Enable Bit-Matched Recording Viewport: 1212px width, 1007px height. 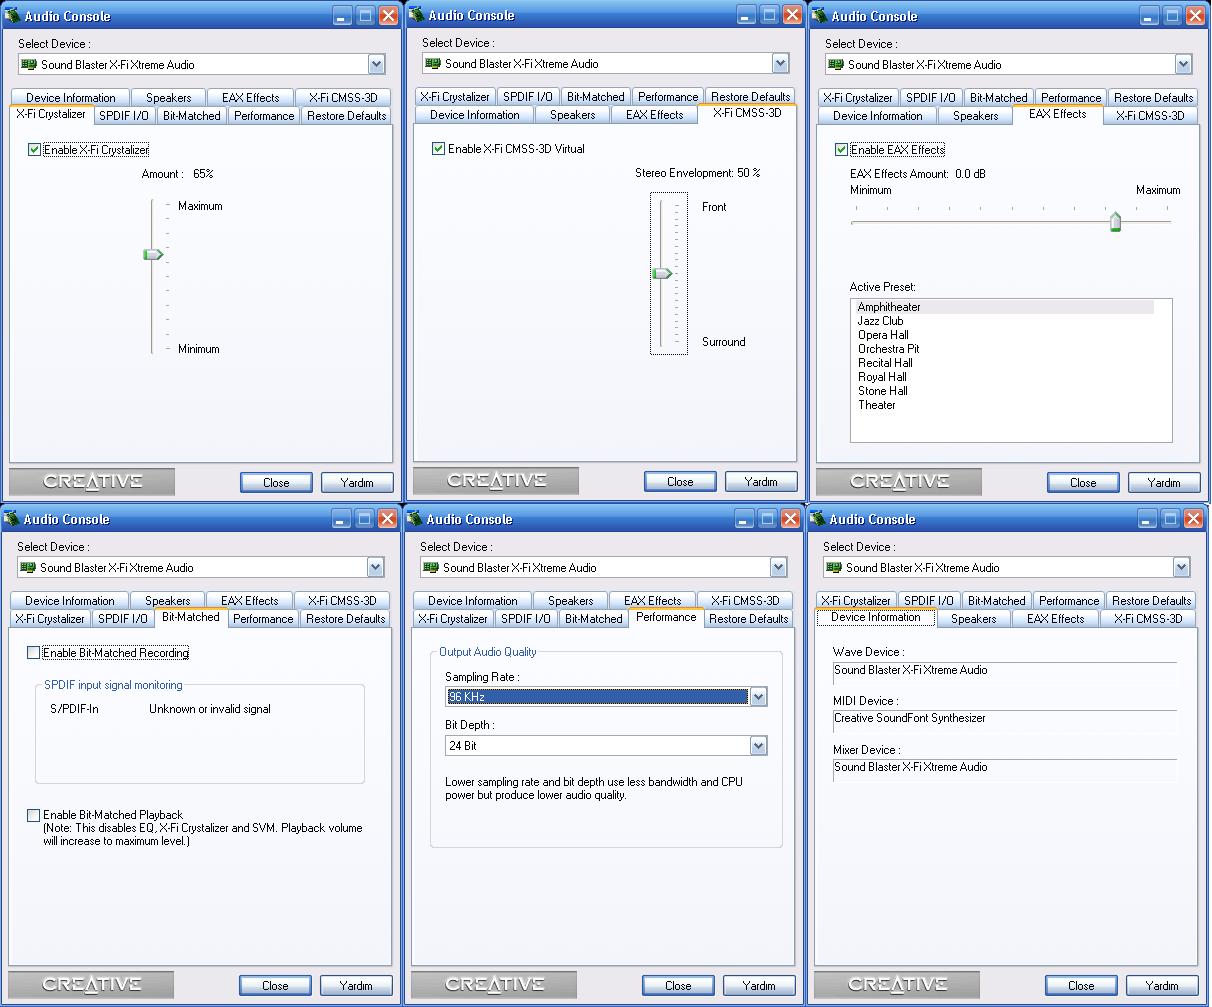coord(34,653)
